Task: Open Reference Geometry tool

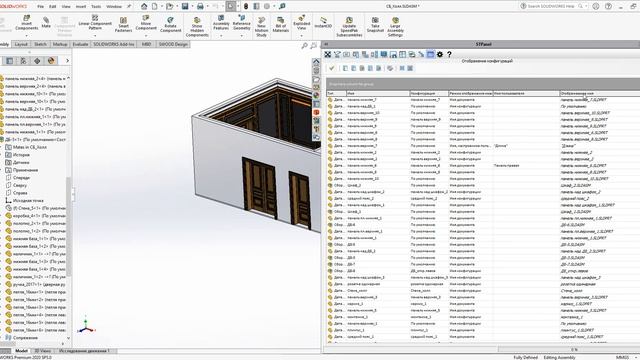Action: (x=242, y=23)
